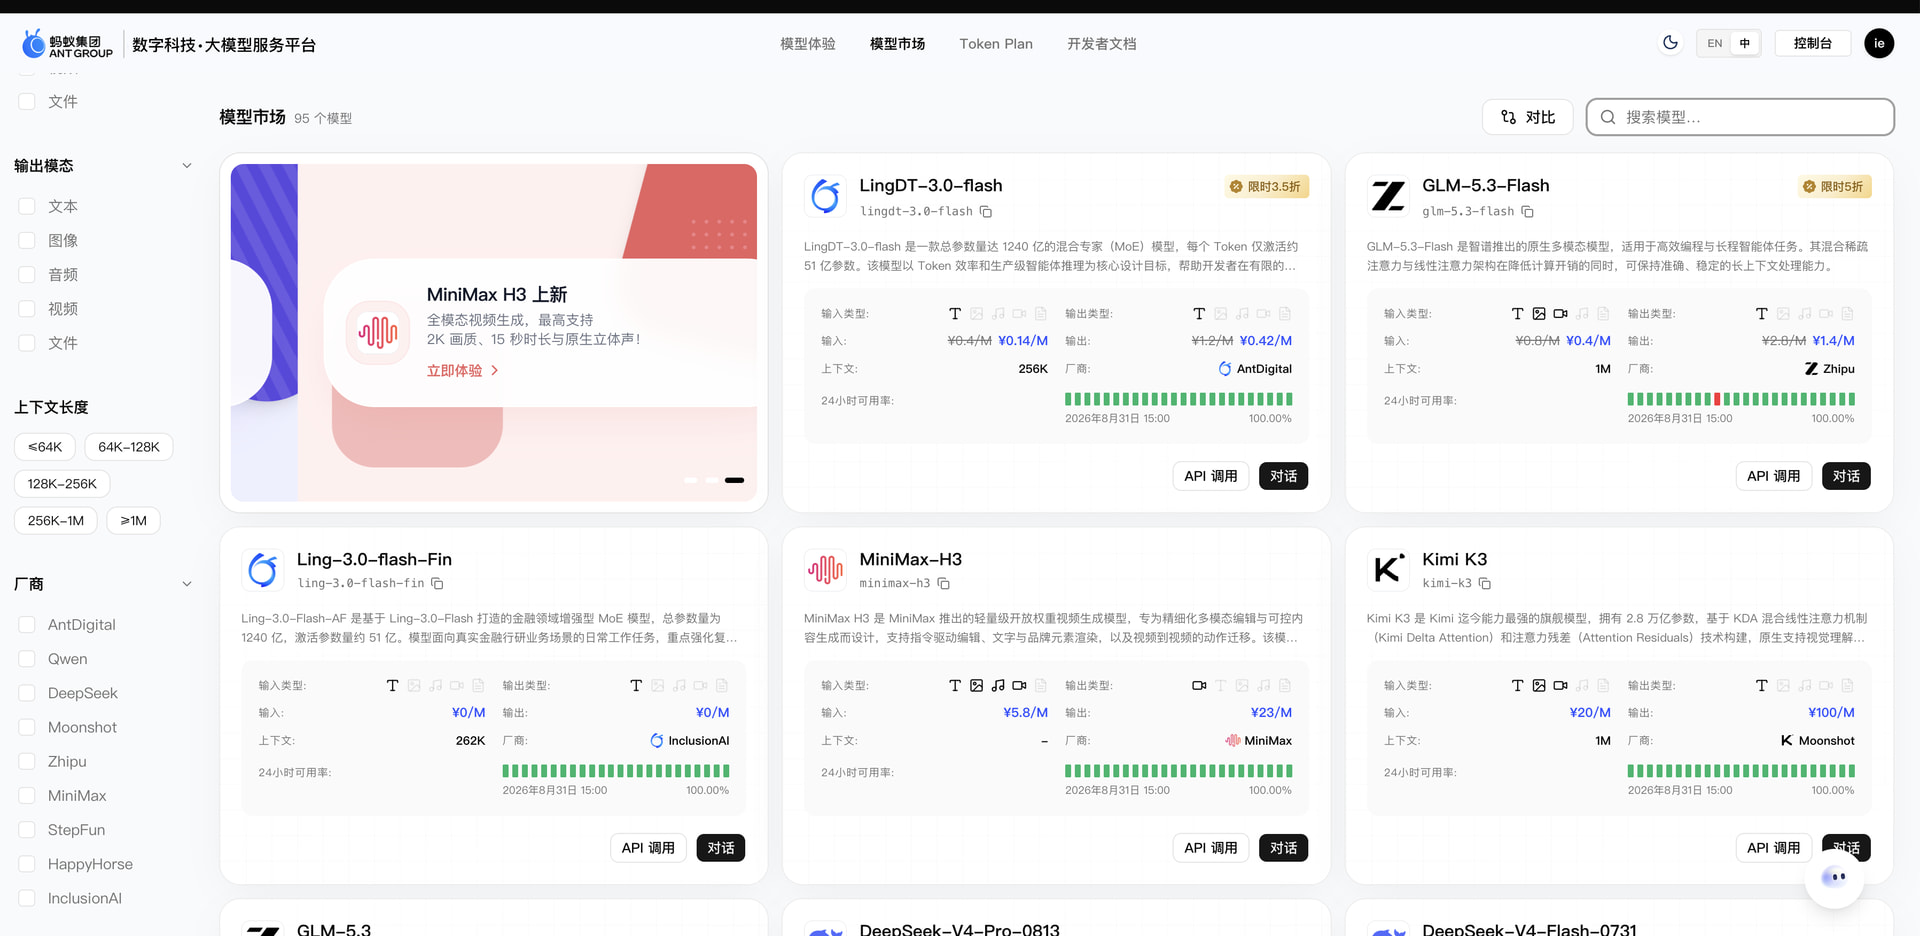Toggle dark mode moon icon

coord(1670,43)
